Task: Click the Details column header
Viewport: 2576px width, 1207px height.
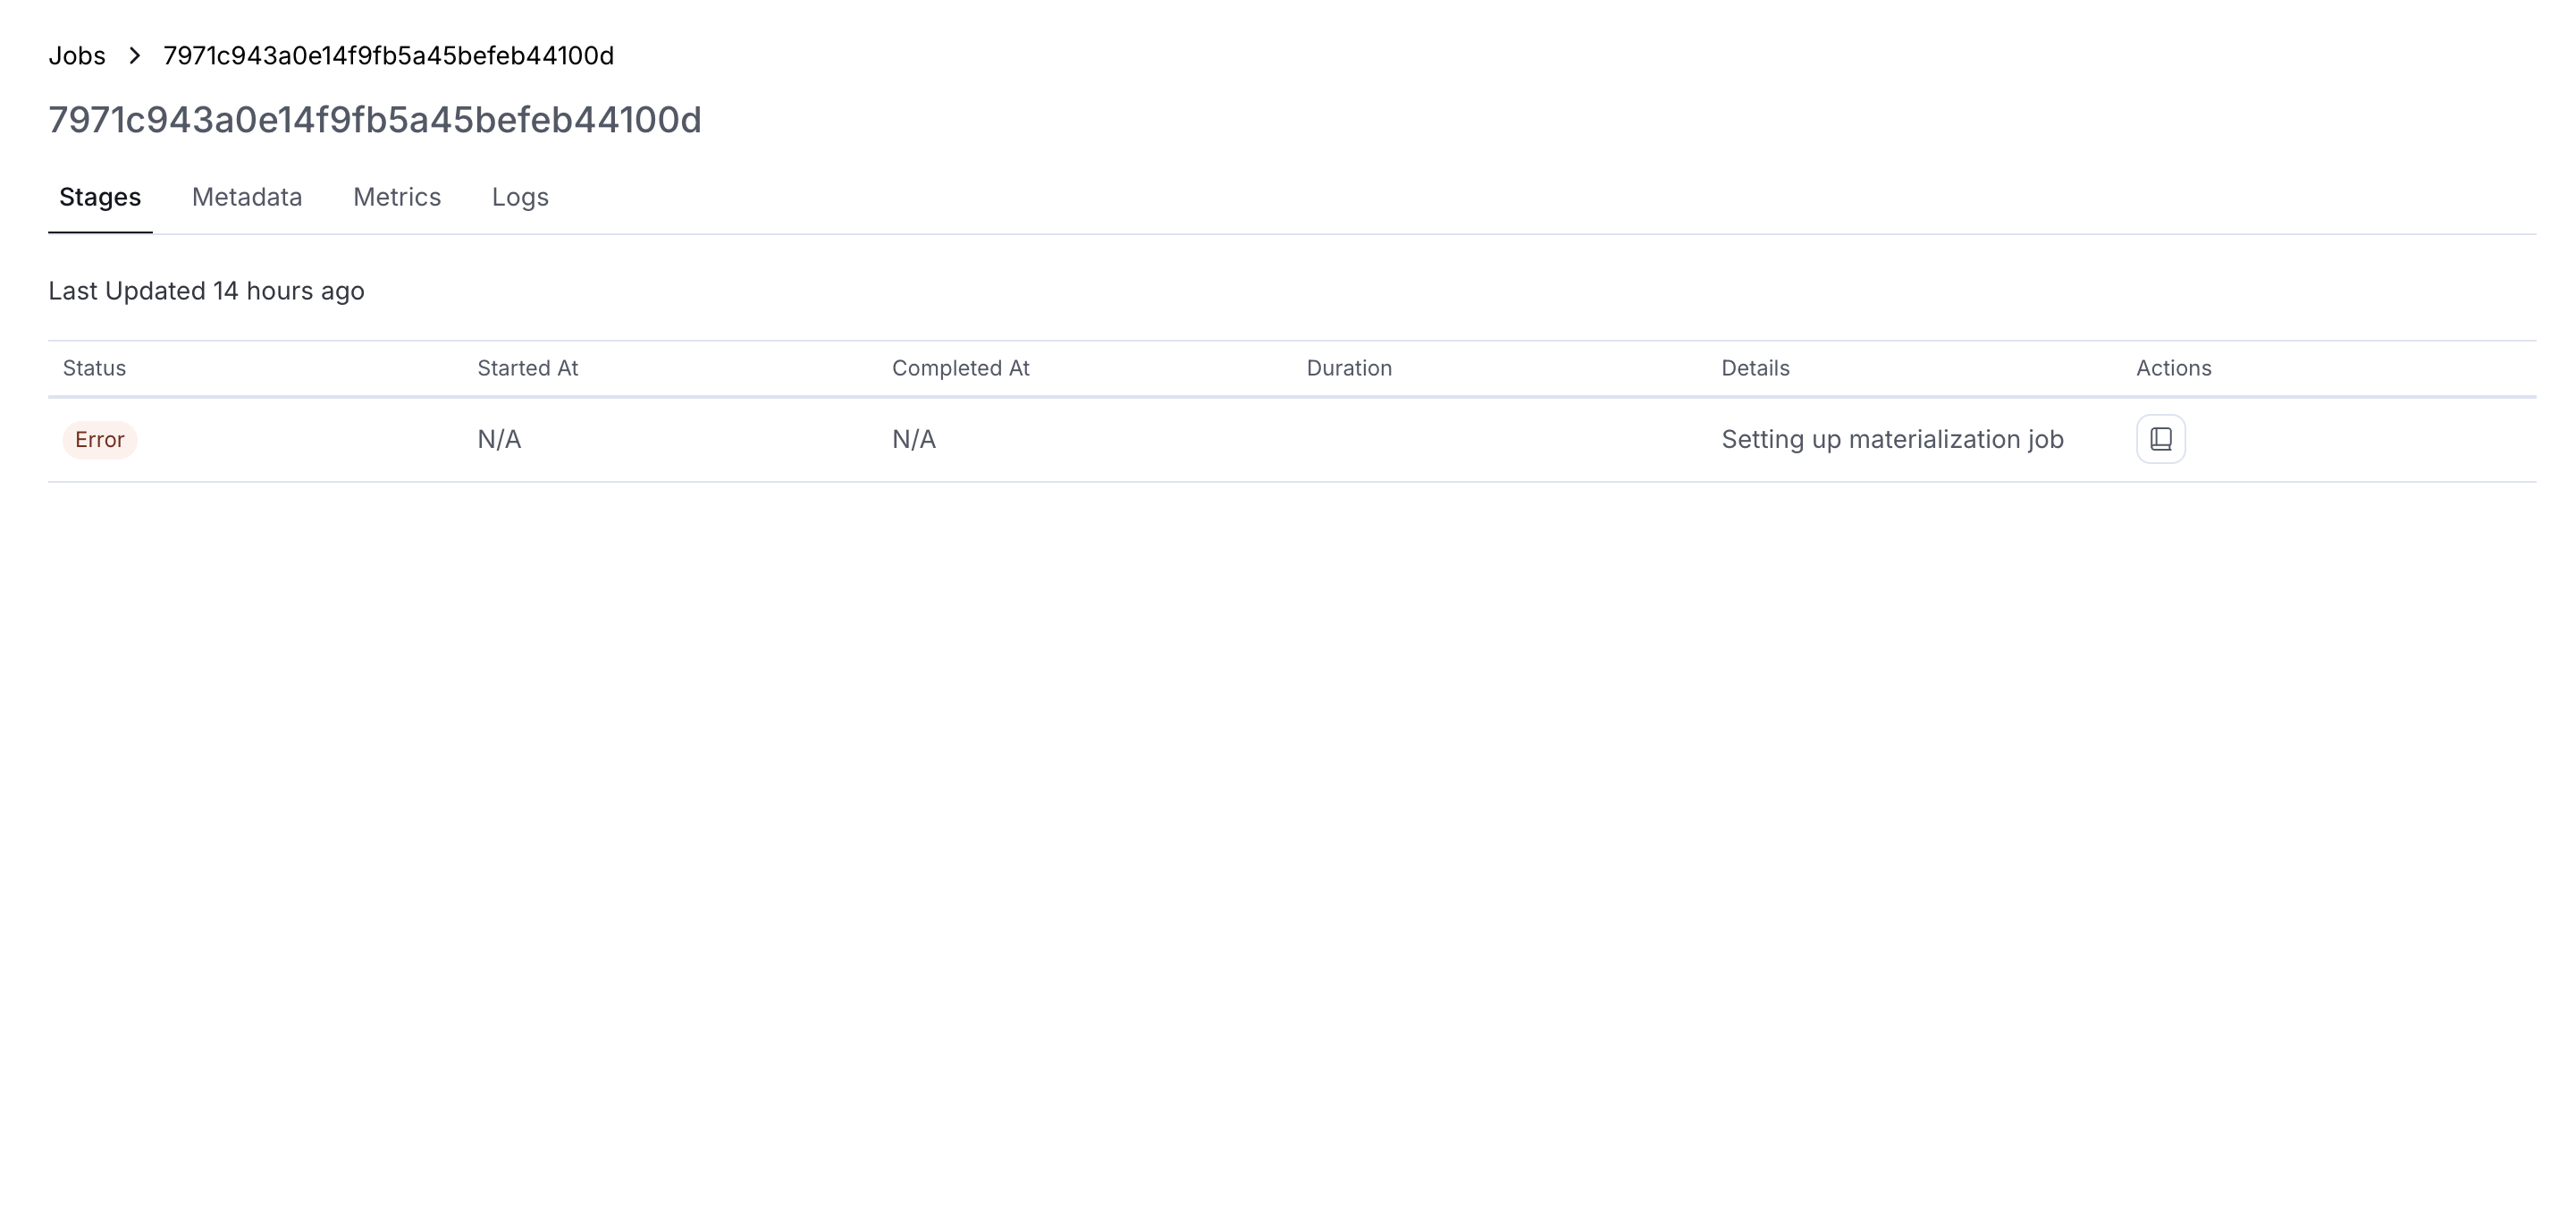Action: [x=1755, y=368]
